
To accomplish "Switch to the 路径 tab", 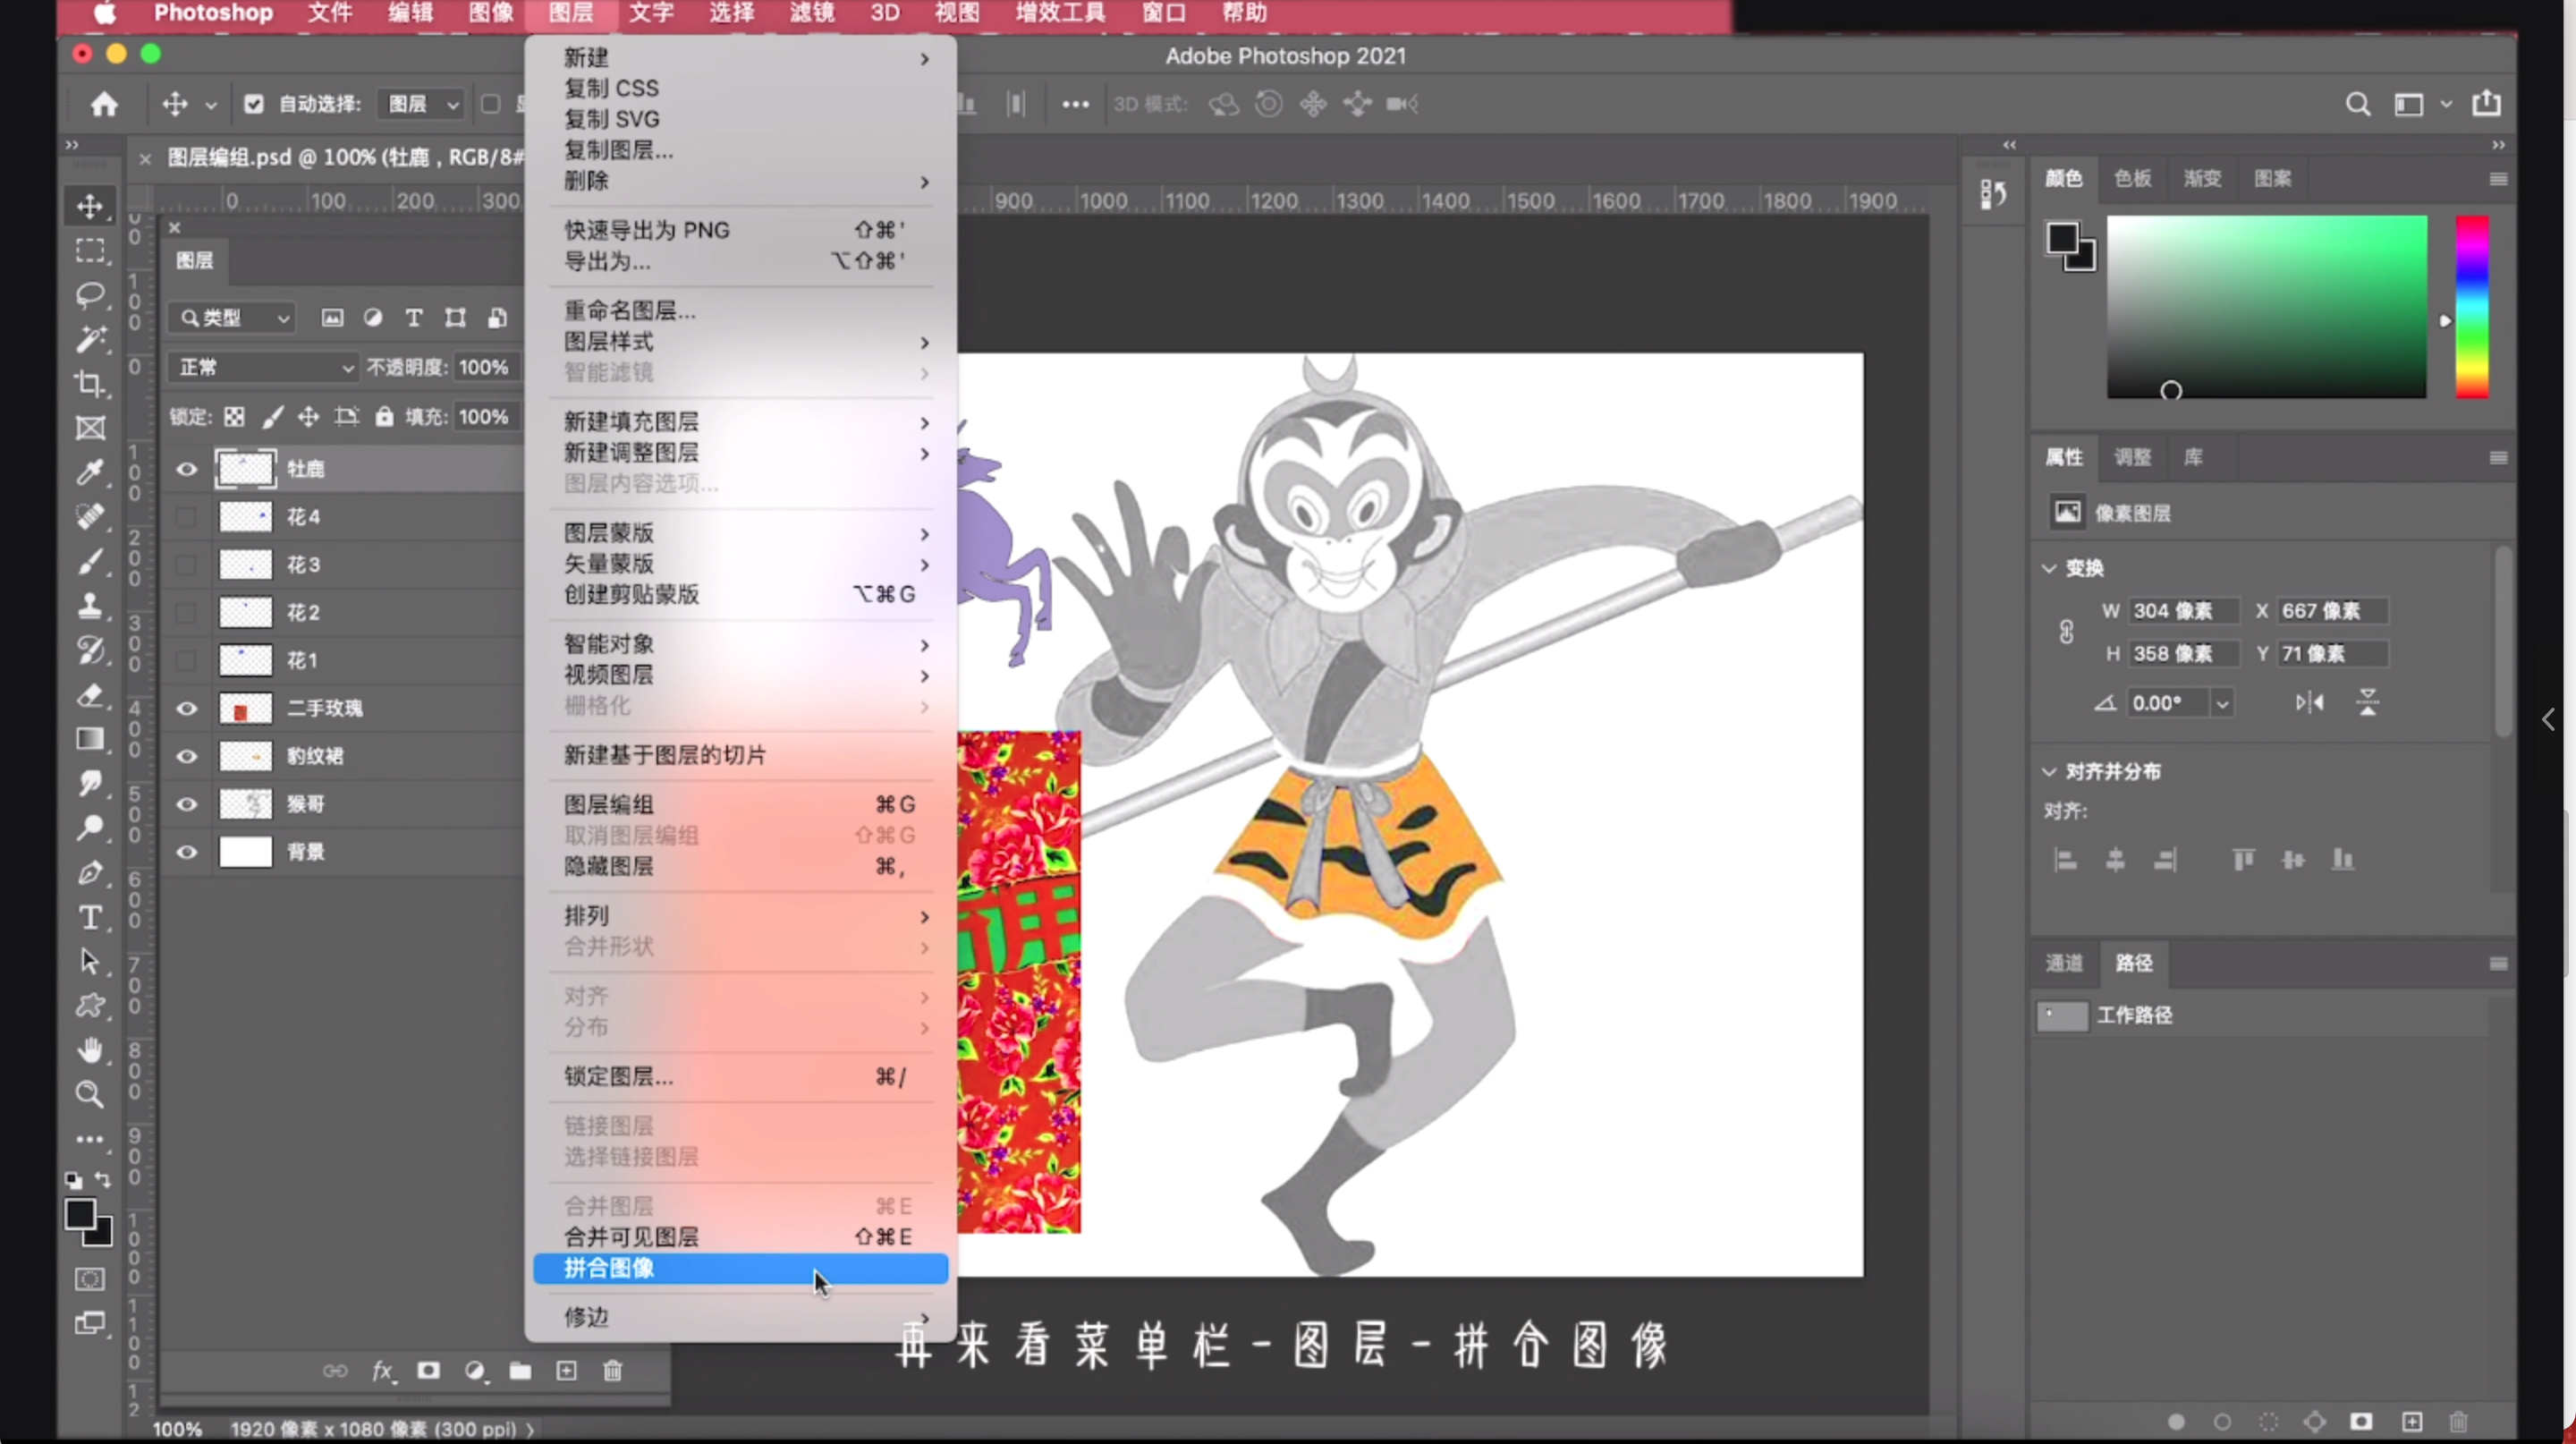I will pos(2132,963).
